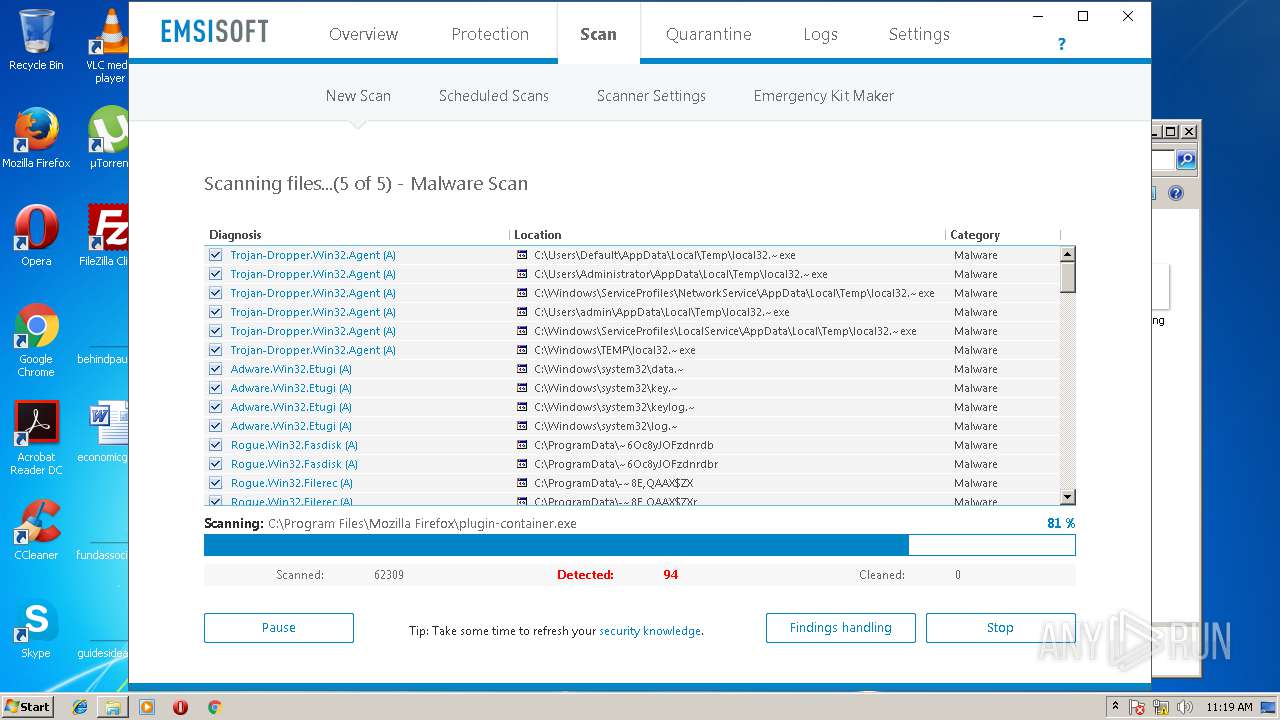Select the Scheduled Scans sub-tab

[x=494, y=96]
